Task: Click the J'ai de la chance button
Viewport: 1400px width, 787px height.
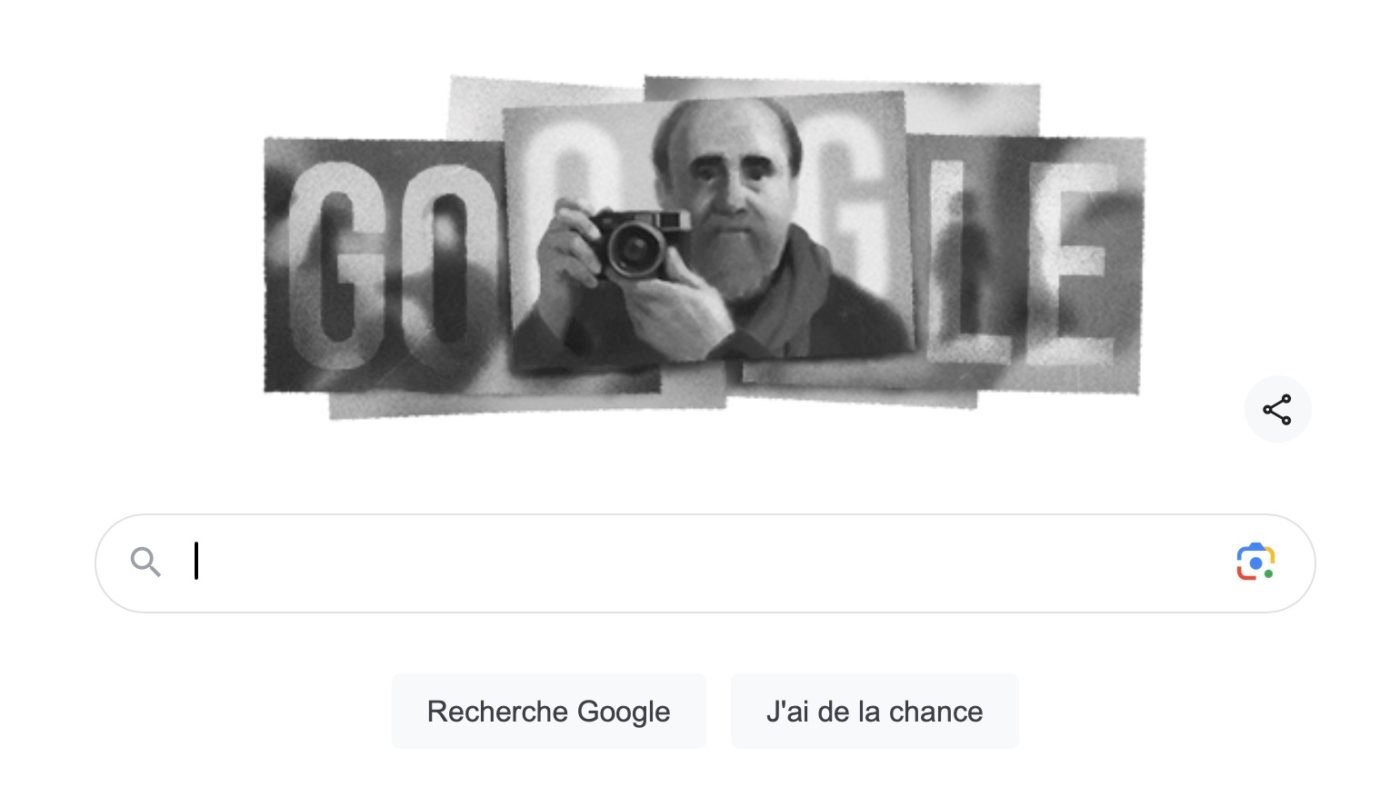Action: (875, 711)
